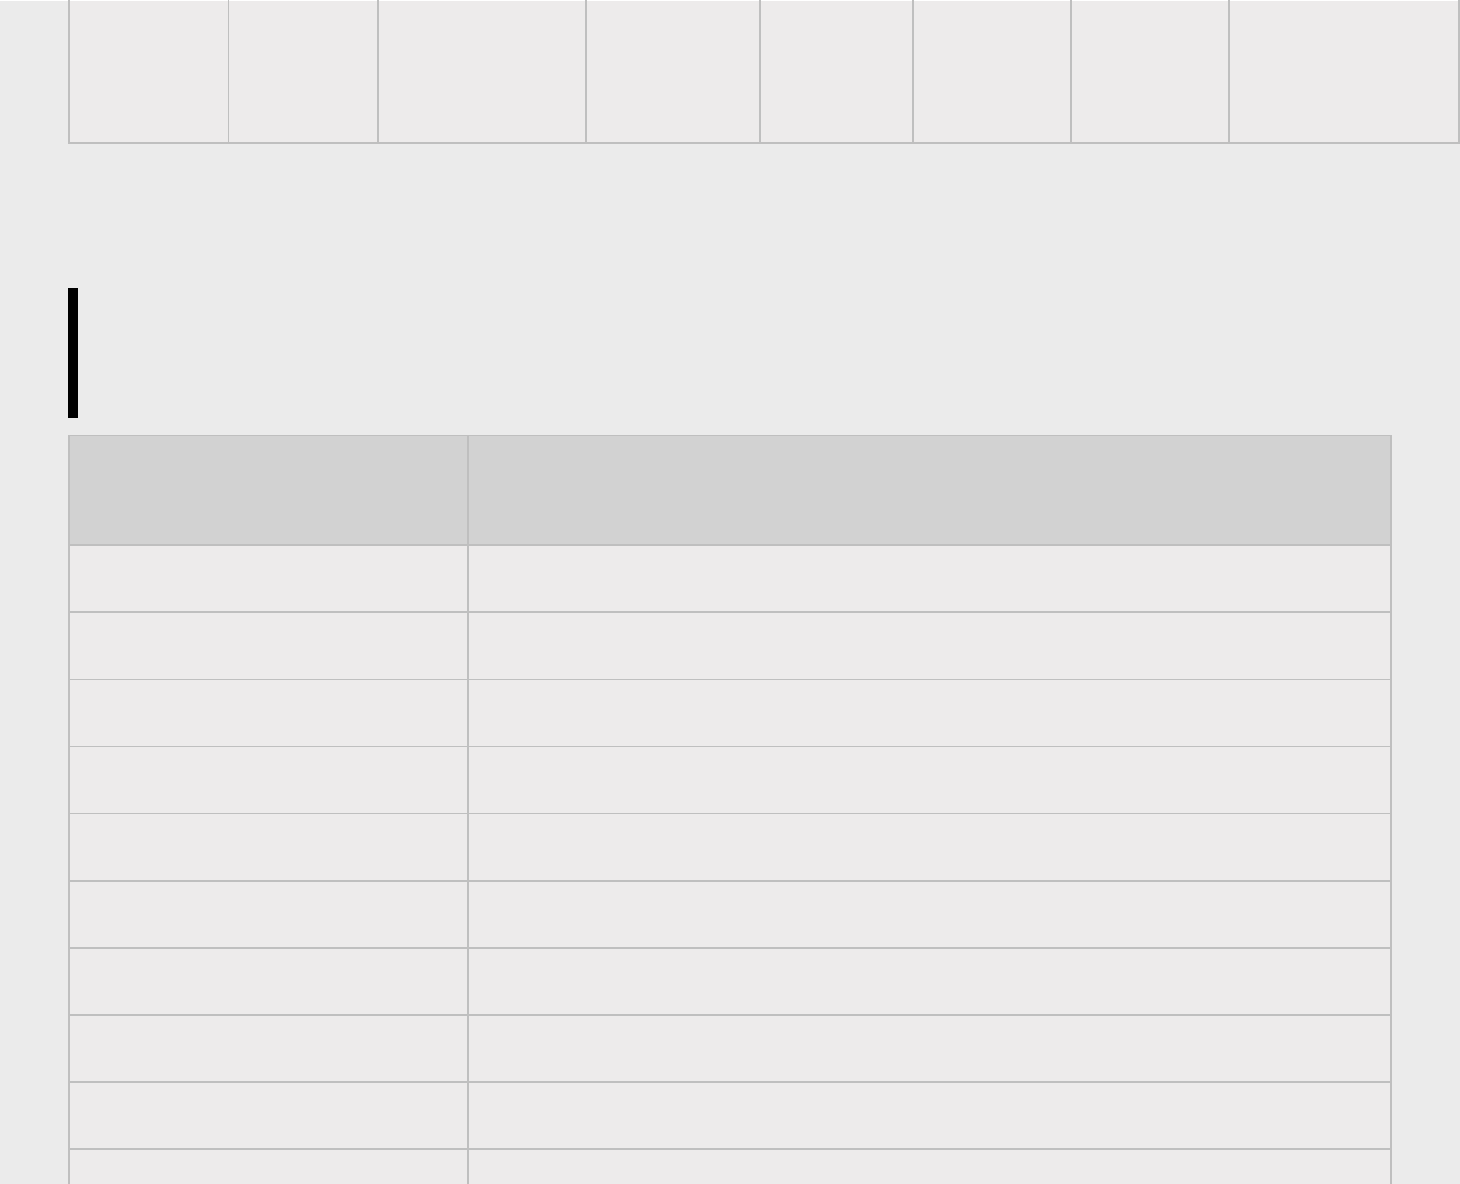Select ninth body row's left cell, lower table
Viewport: 1460px width, 1184px height.
tap(268, 1115)
